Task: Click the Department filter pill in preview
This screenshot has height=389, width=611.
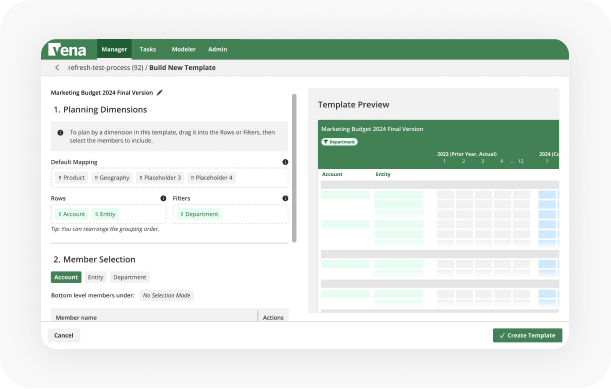Action: click(339, 142)
